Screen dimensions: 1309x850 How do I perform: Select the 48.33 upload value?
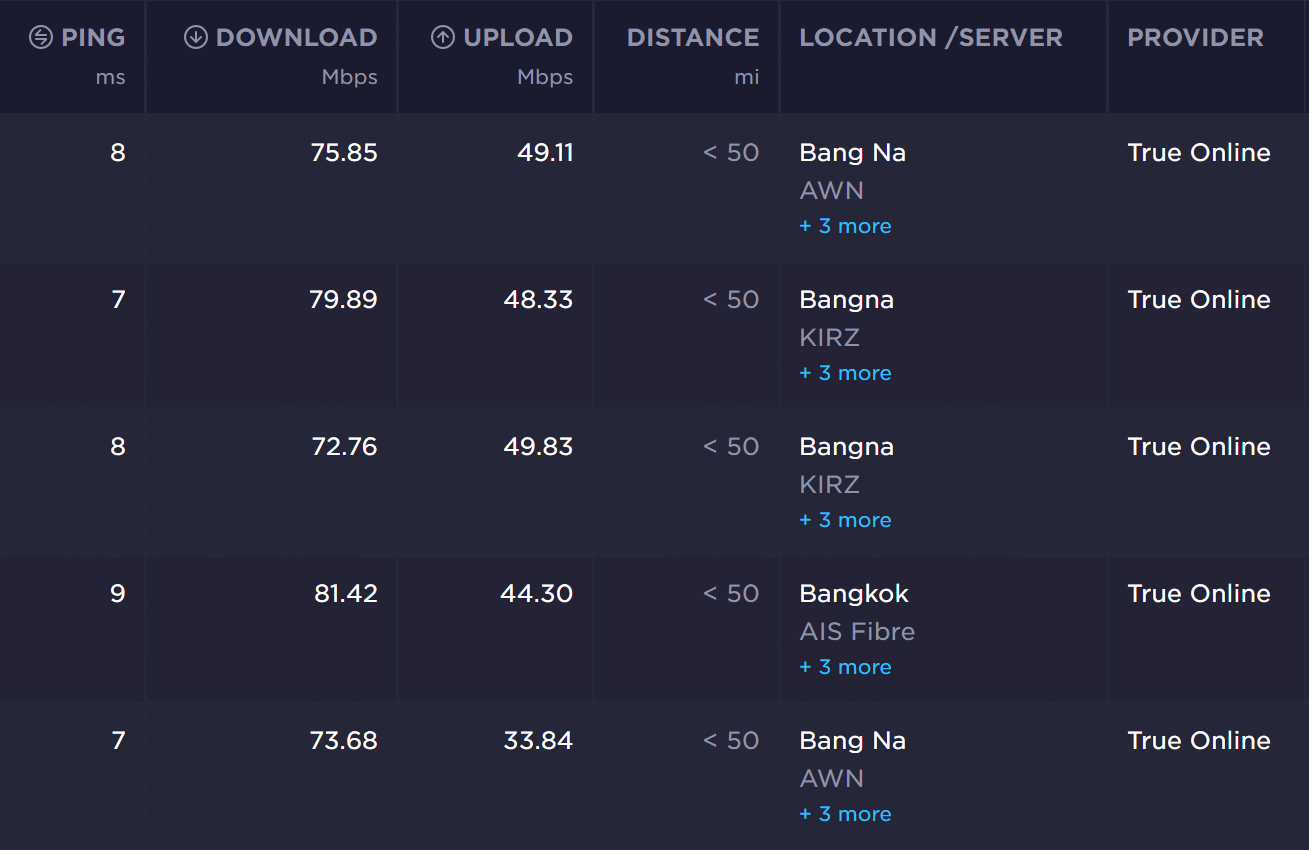click(x=538, y=300)
